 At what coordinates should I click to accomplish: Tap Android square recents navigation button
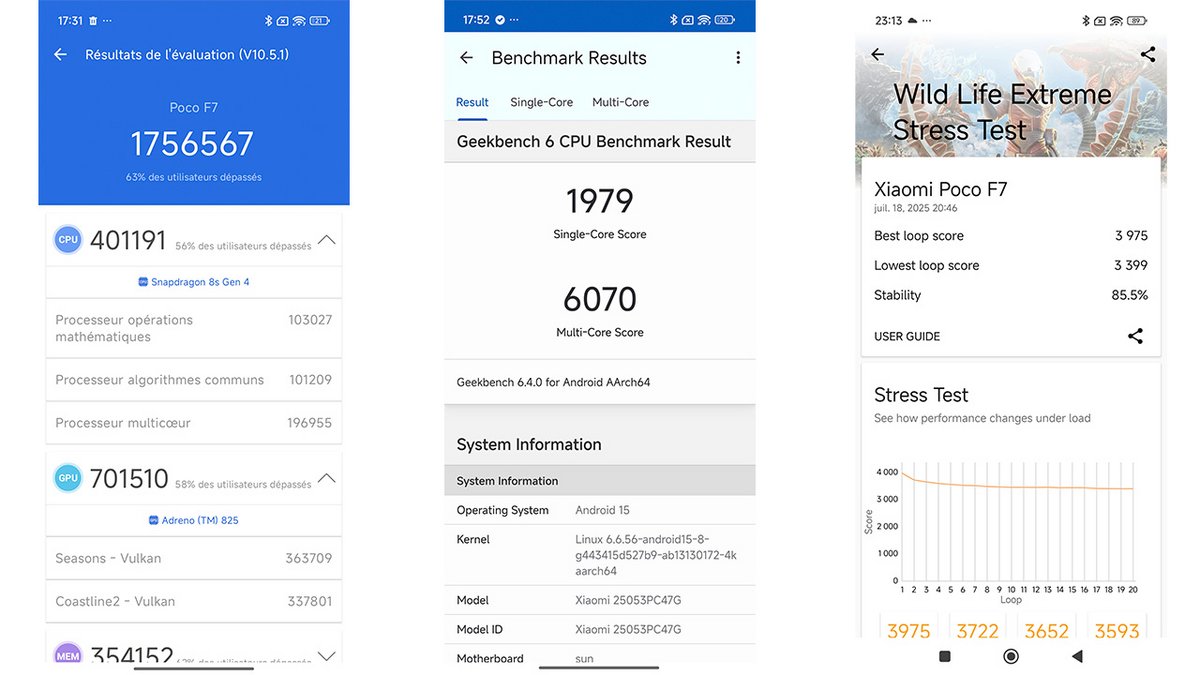click(945, 657)
